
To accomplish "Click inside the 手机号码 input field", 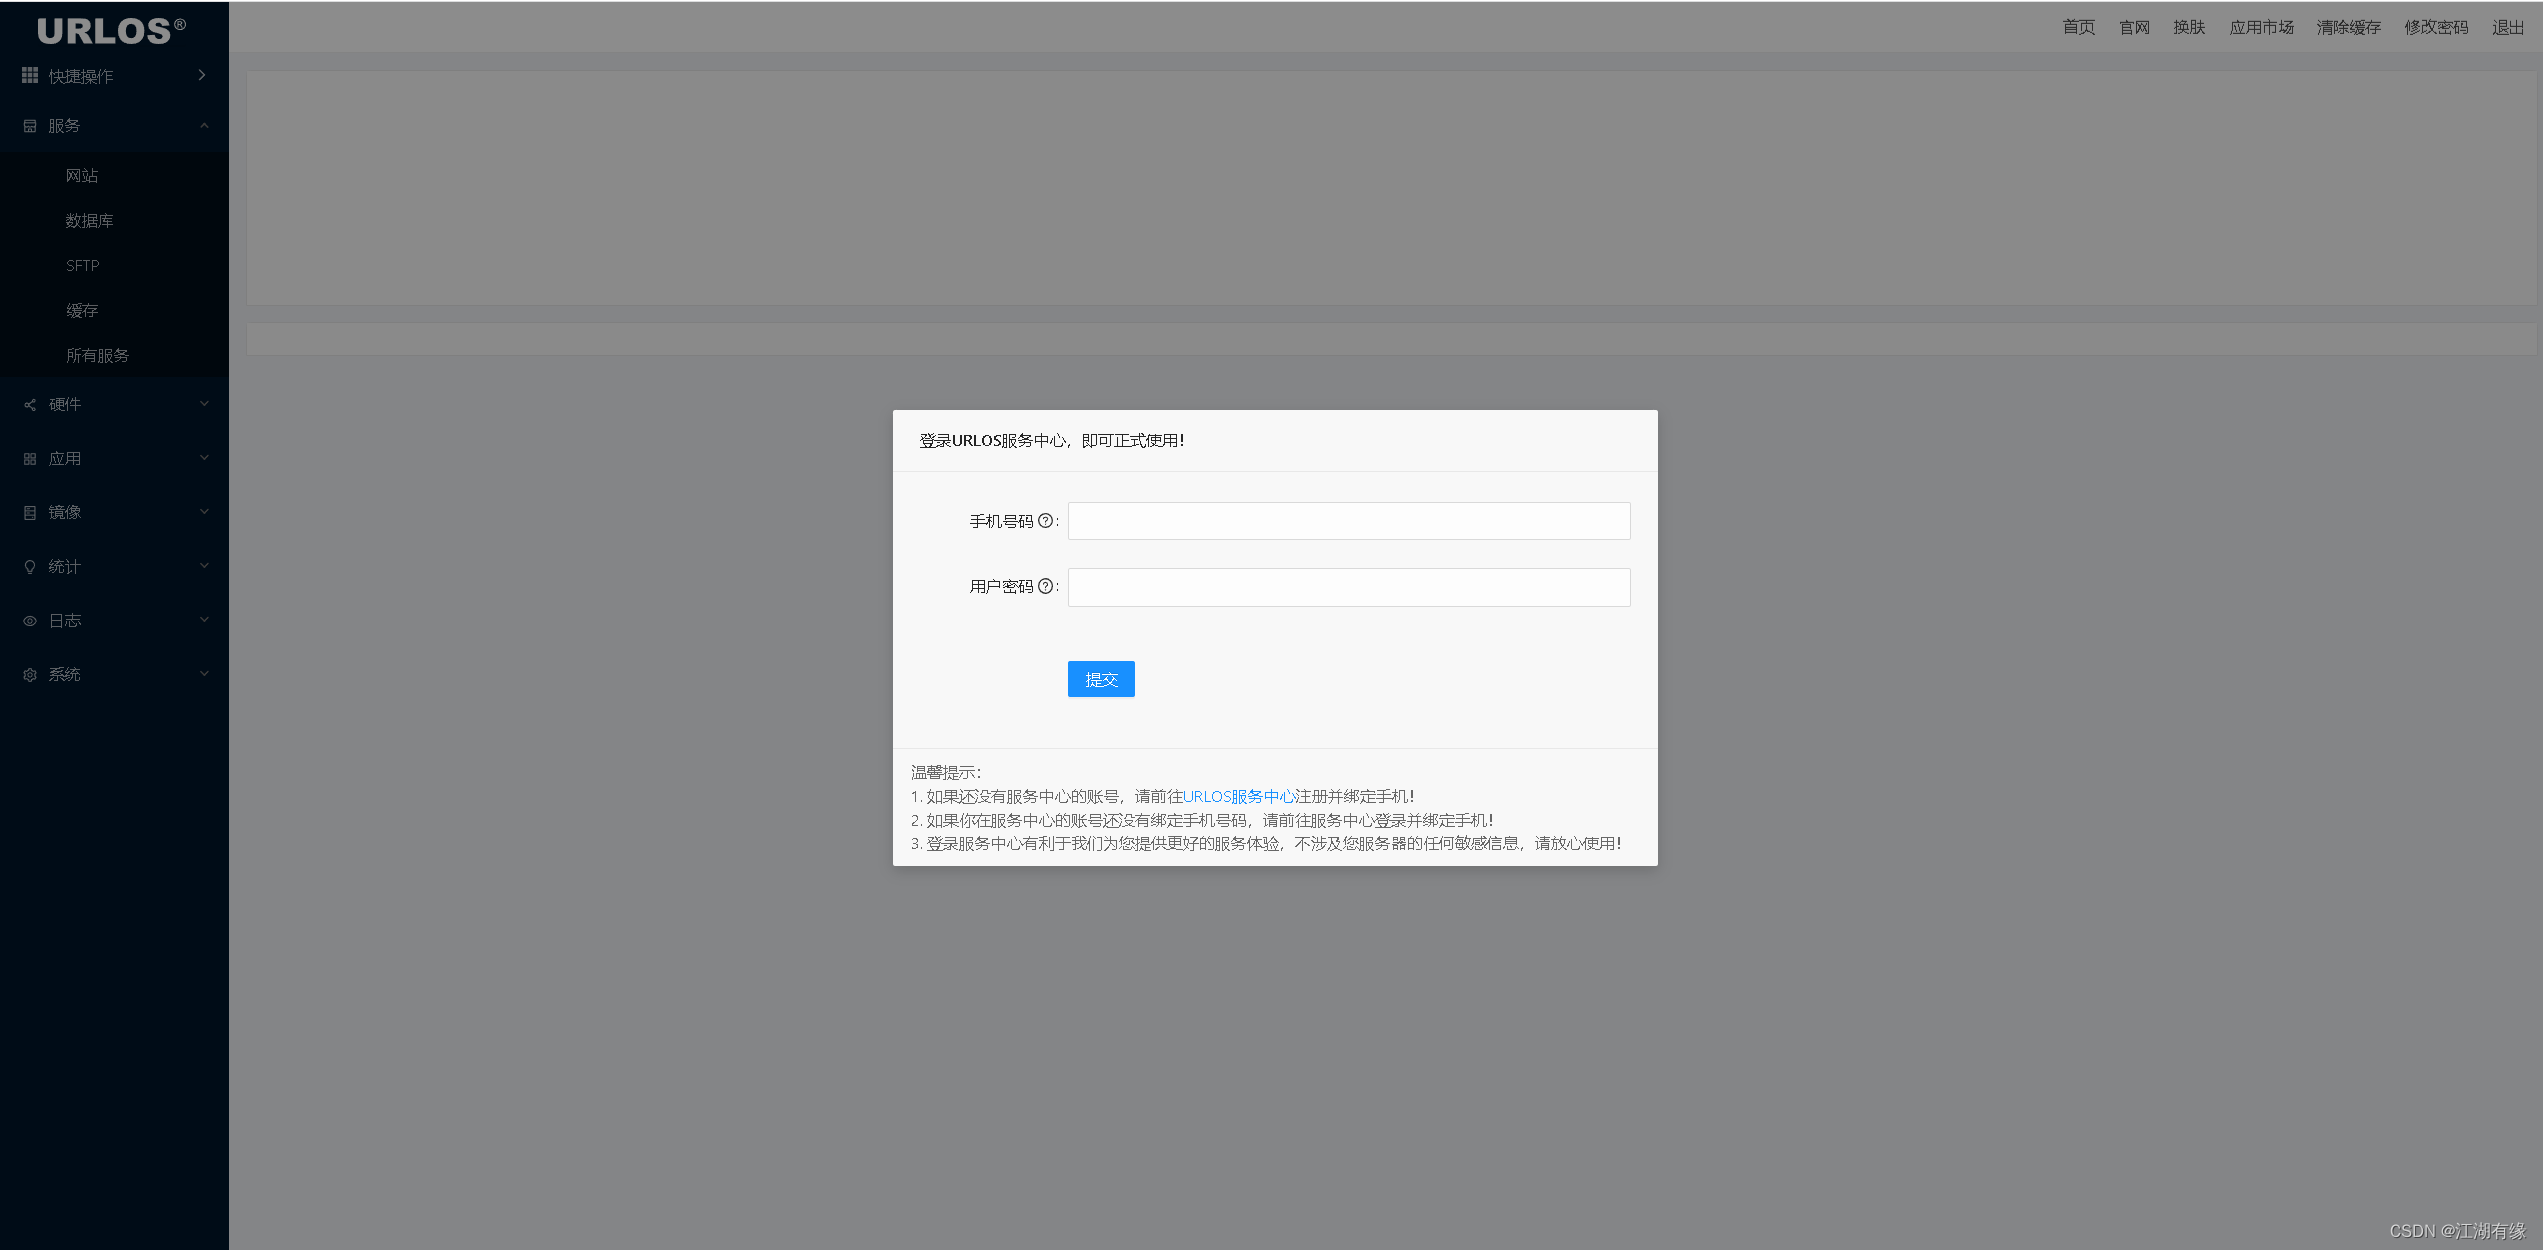I will click(x=1348, y=520).
